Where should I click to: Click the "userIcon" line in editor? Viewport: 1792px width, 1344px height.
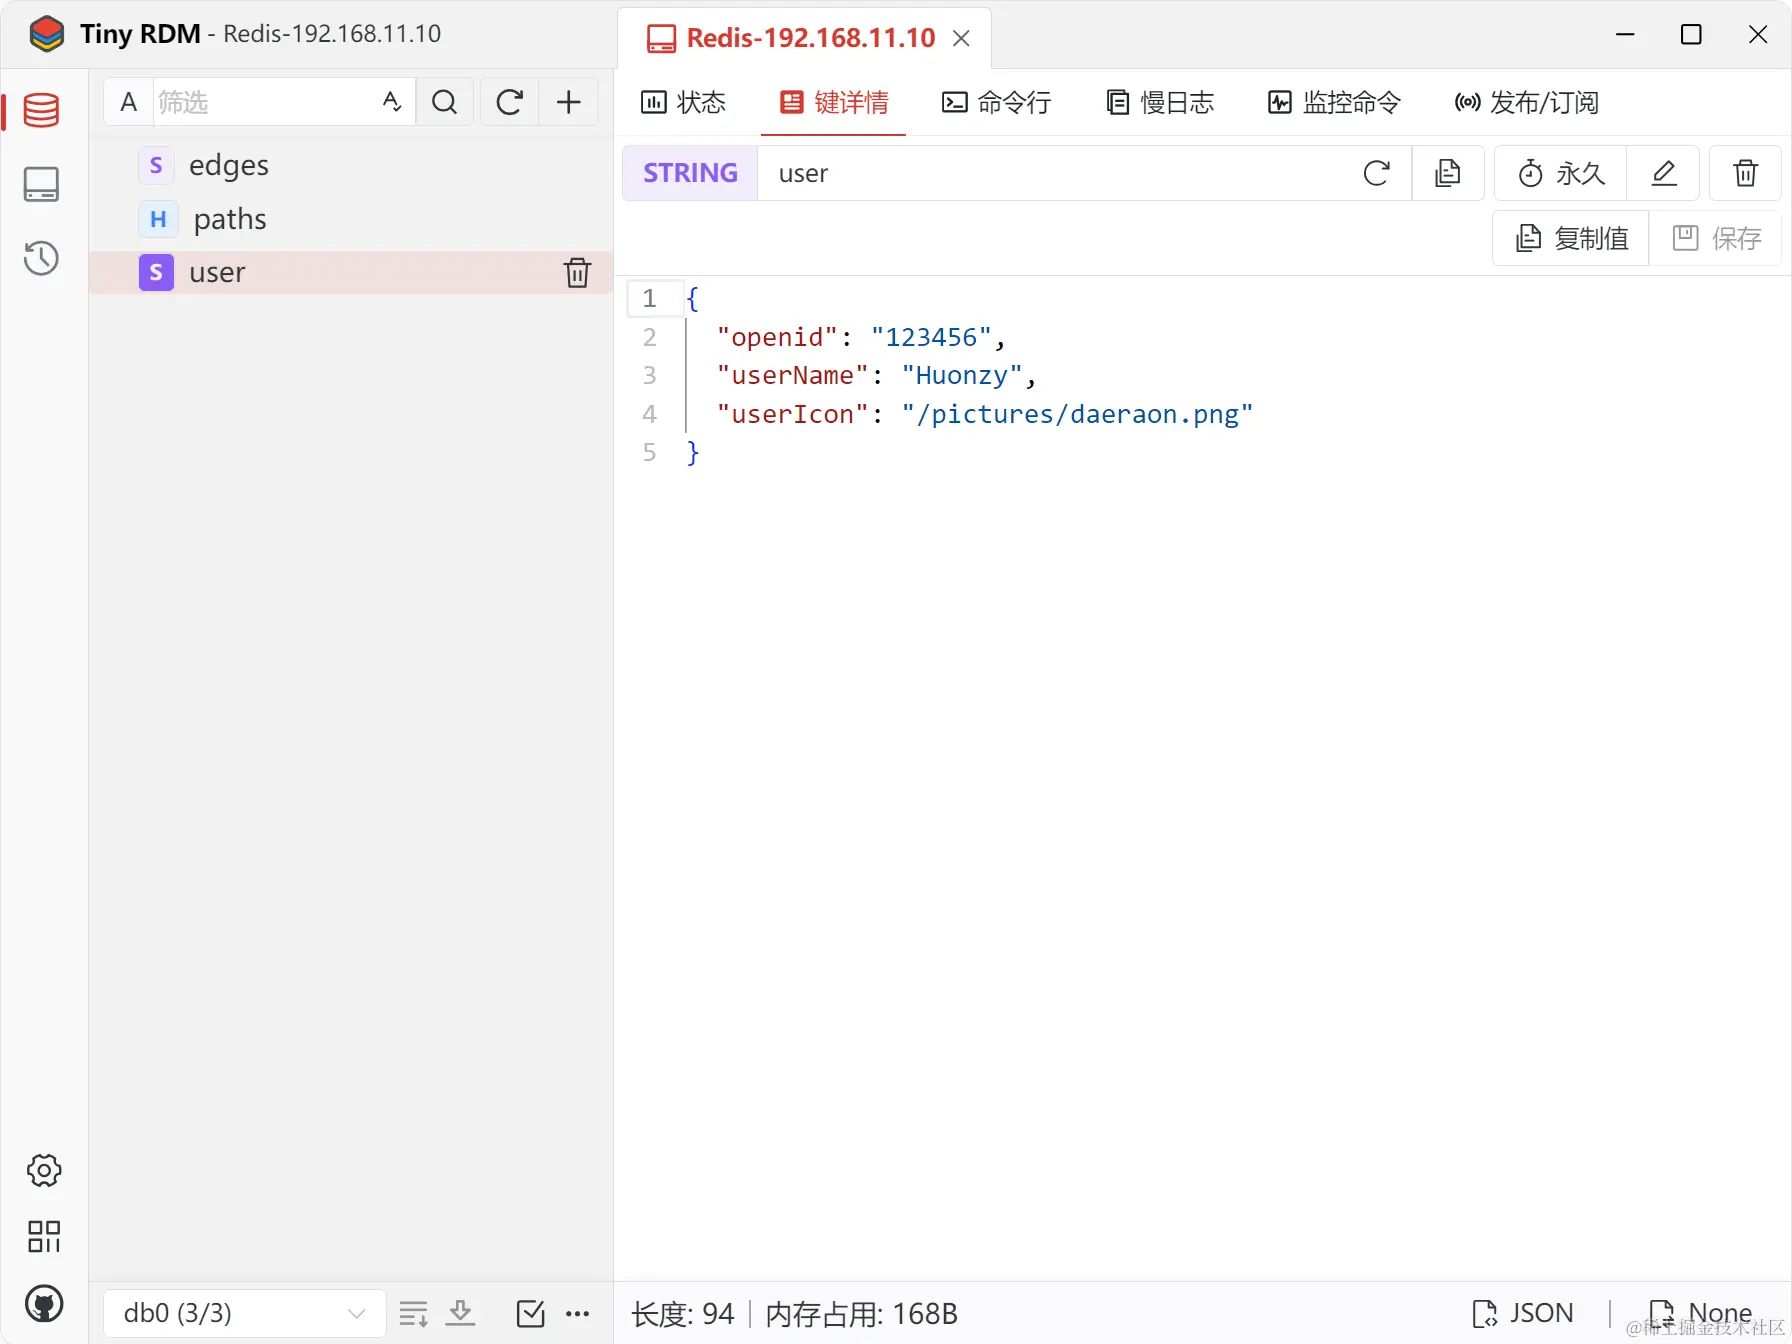click(985, 414)
